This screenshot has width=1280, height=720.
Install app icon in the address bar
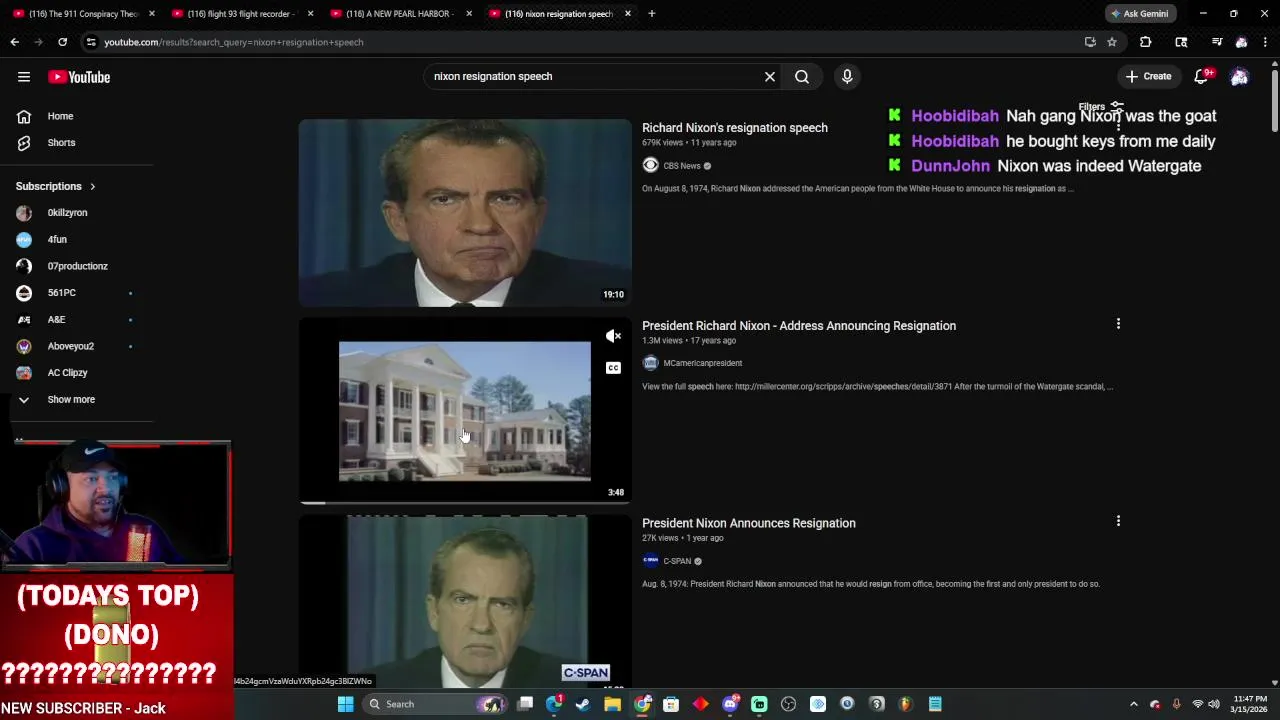pos(1090,42)
